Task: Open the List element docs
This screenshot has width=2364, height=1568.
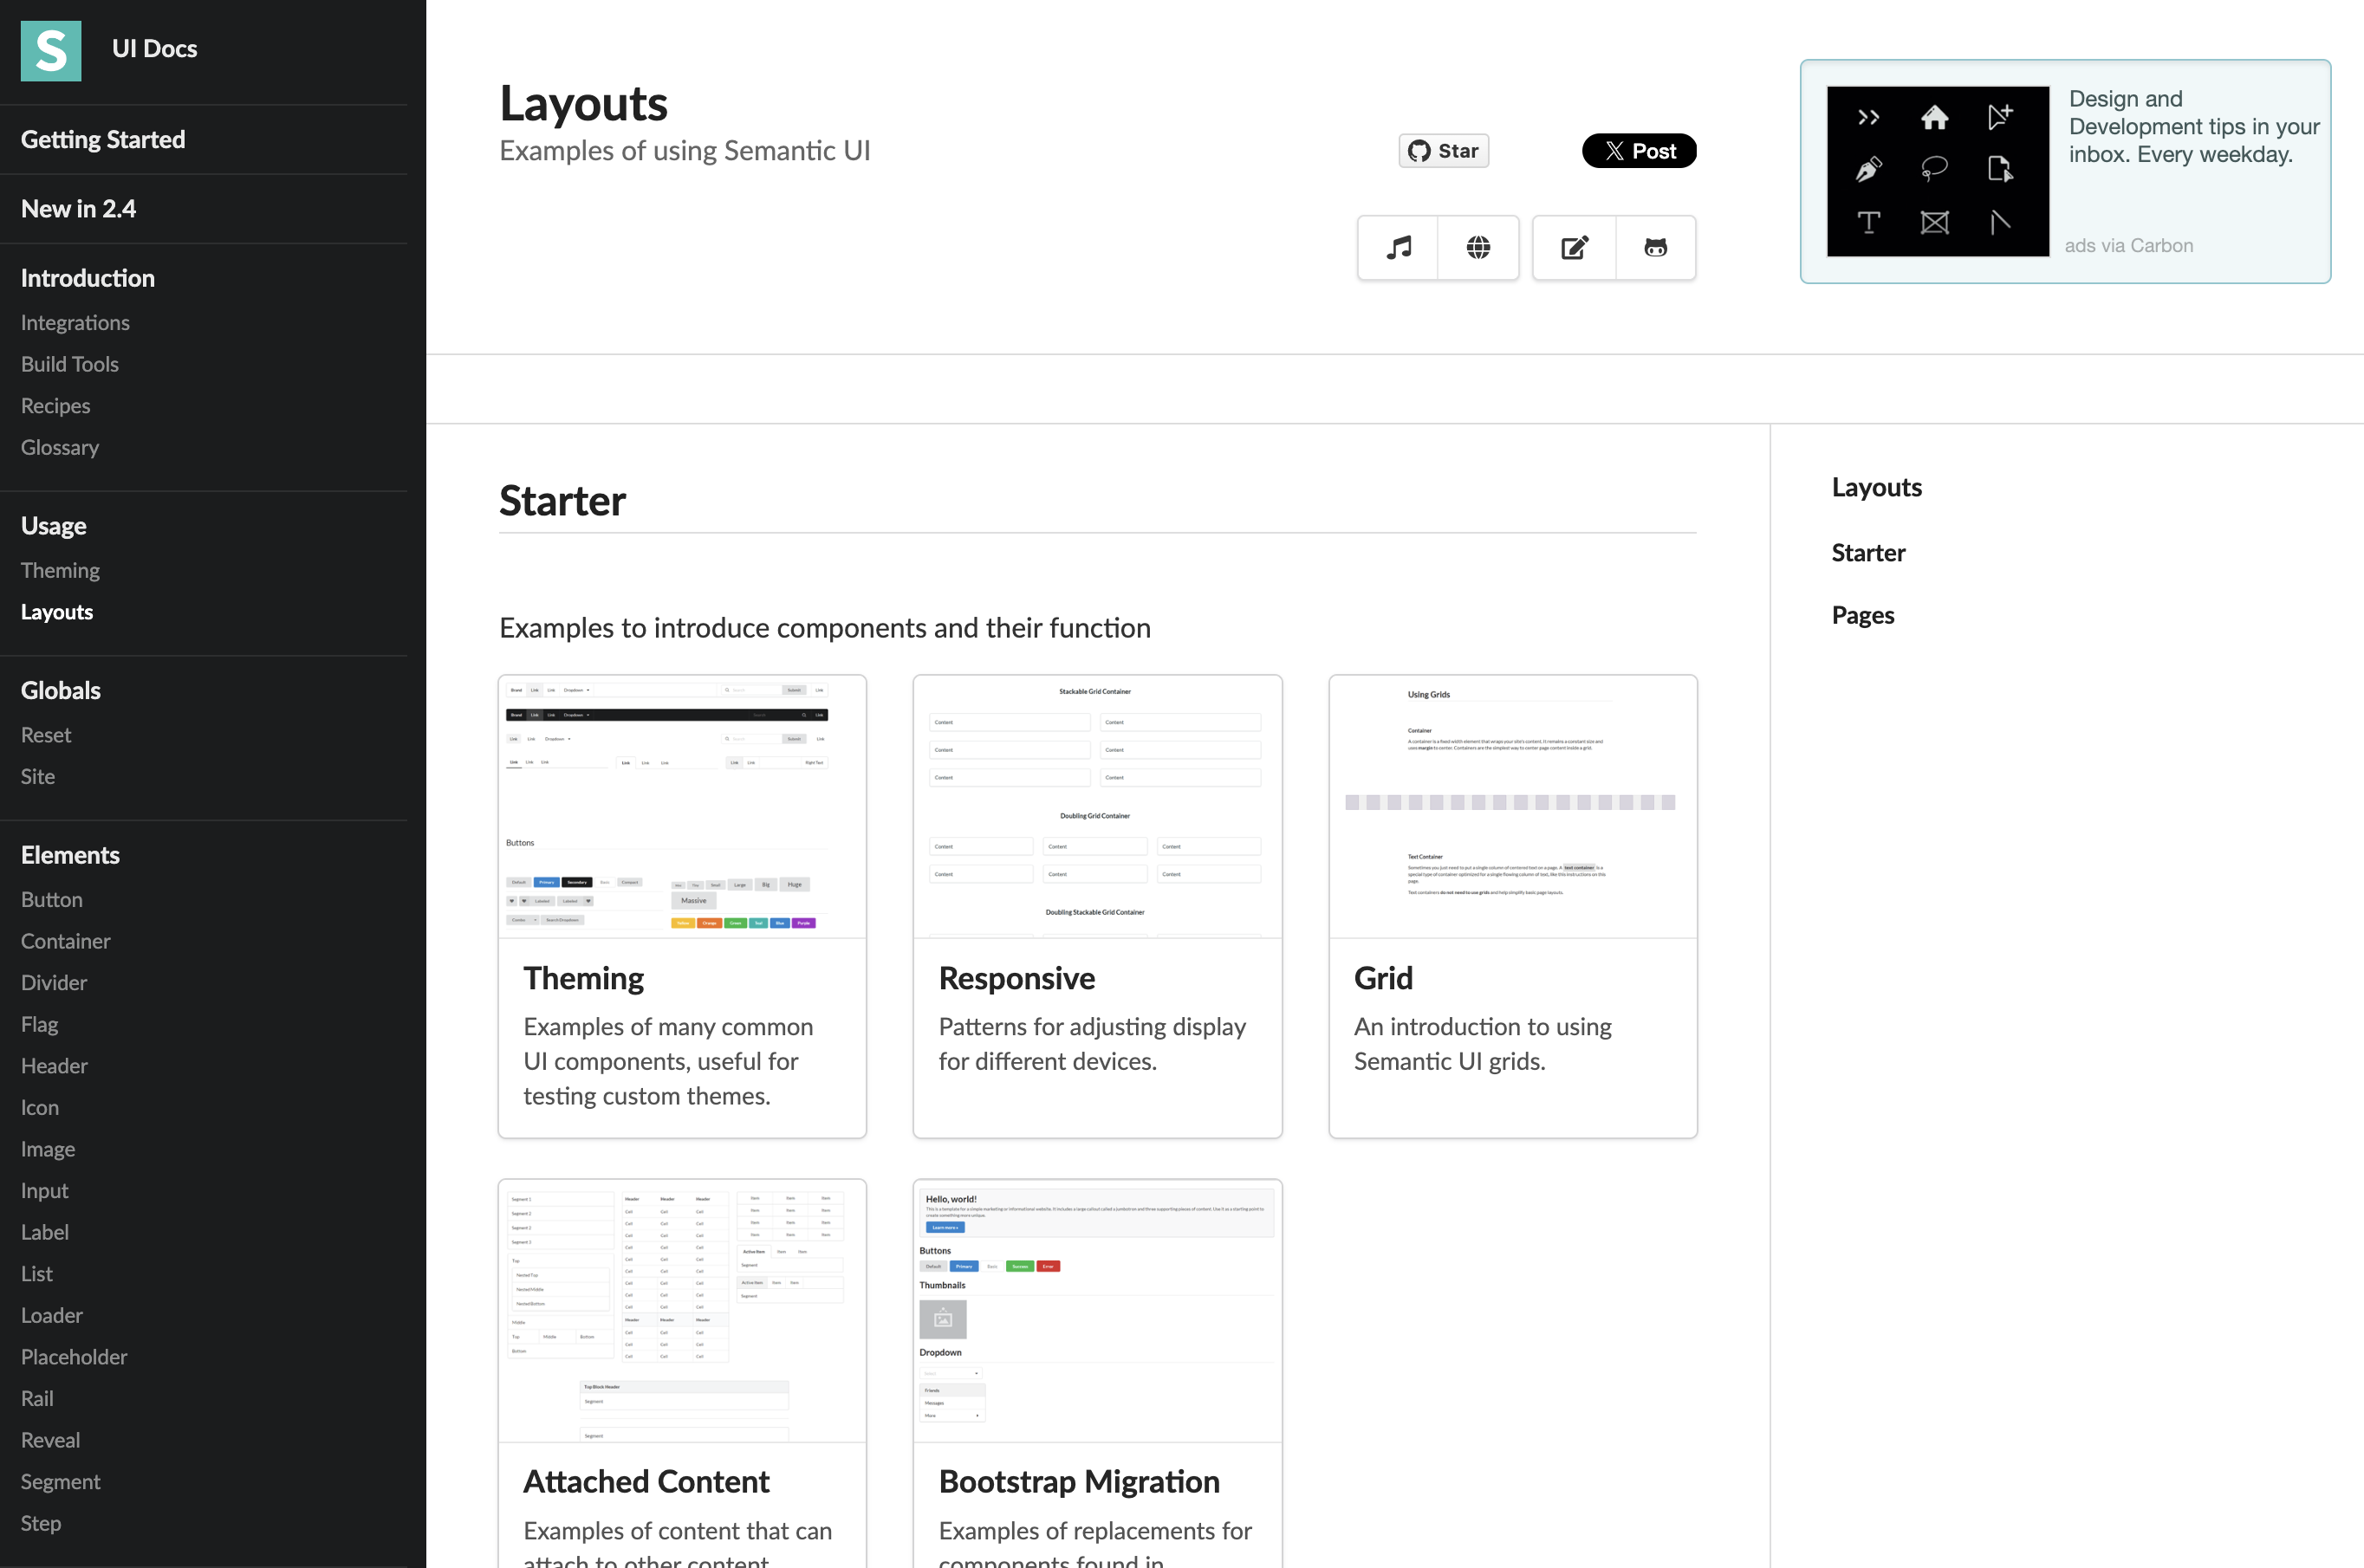Action: point(37,1273)
